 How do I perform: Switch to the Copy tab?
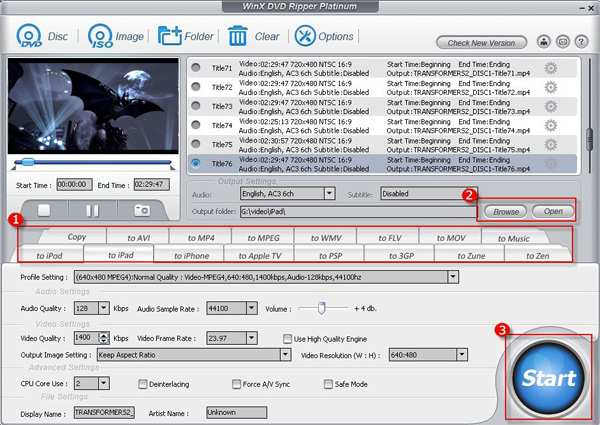(77, 237)
